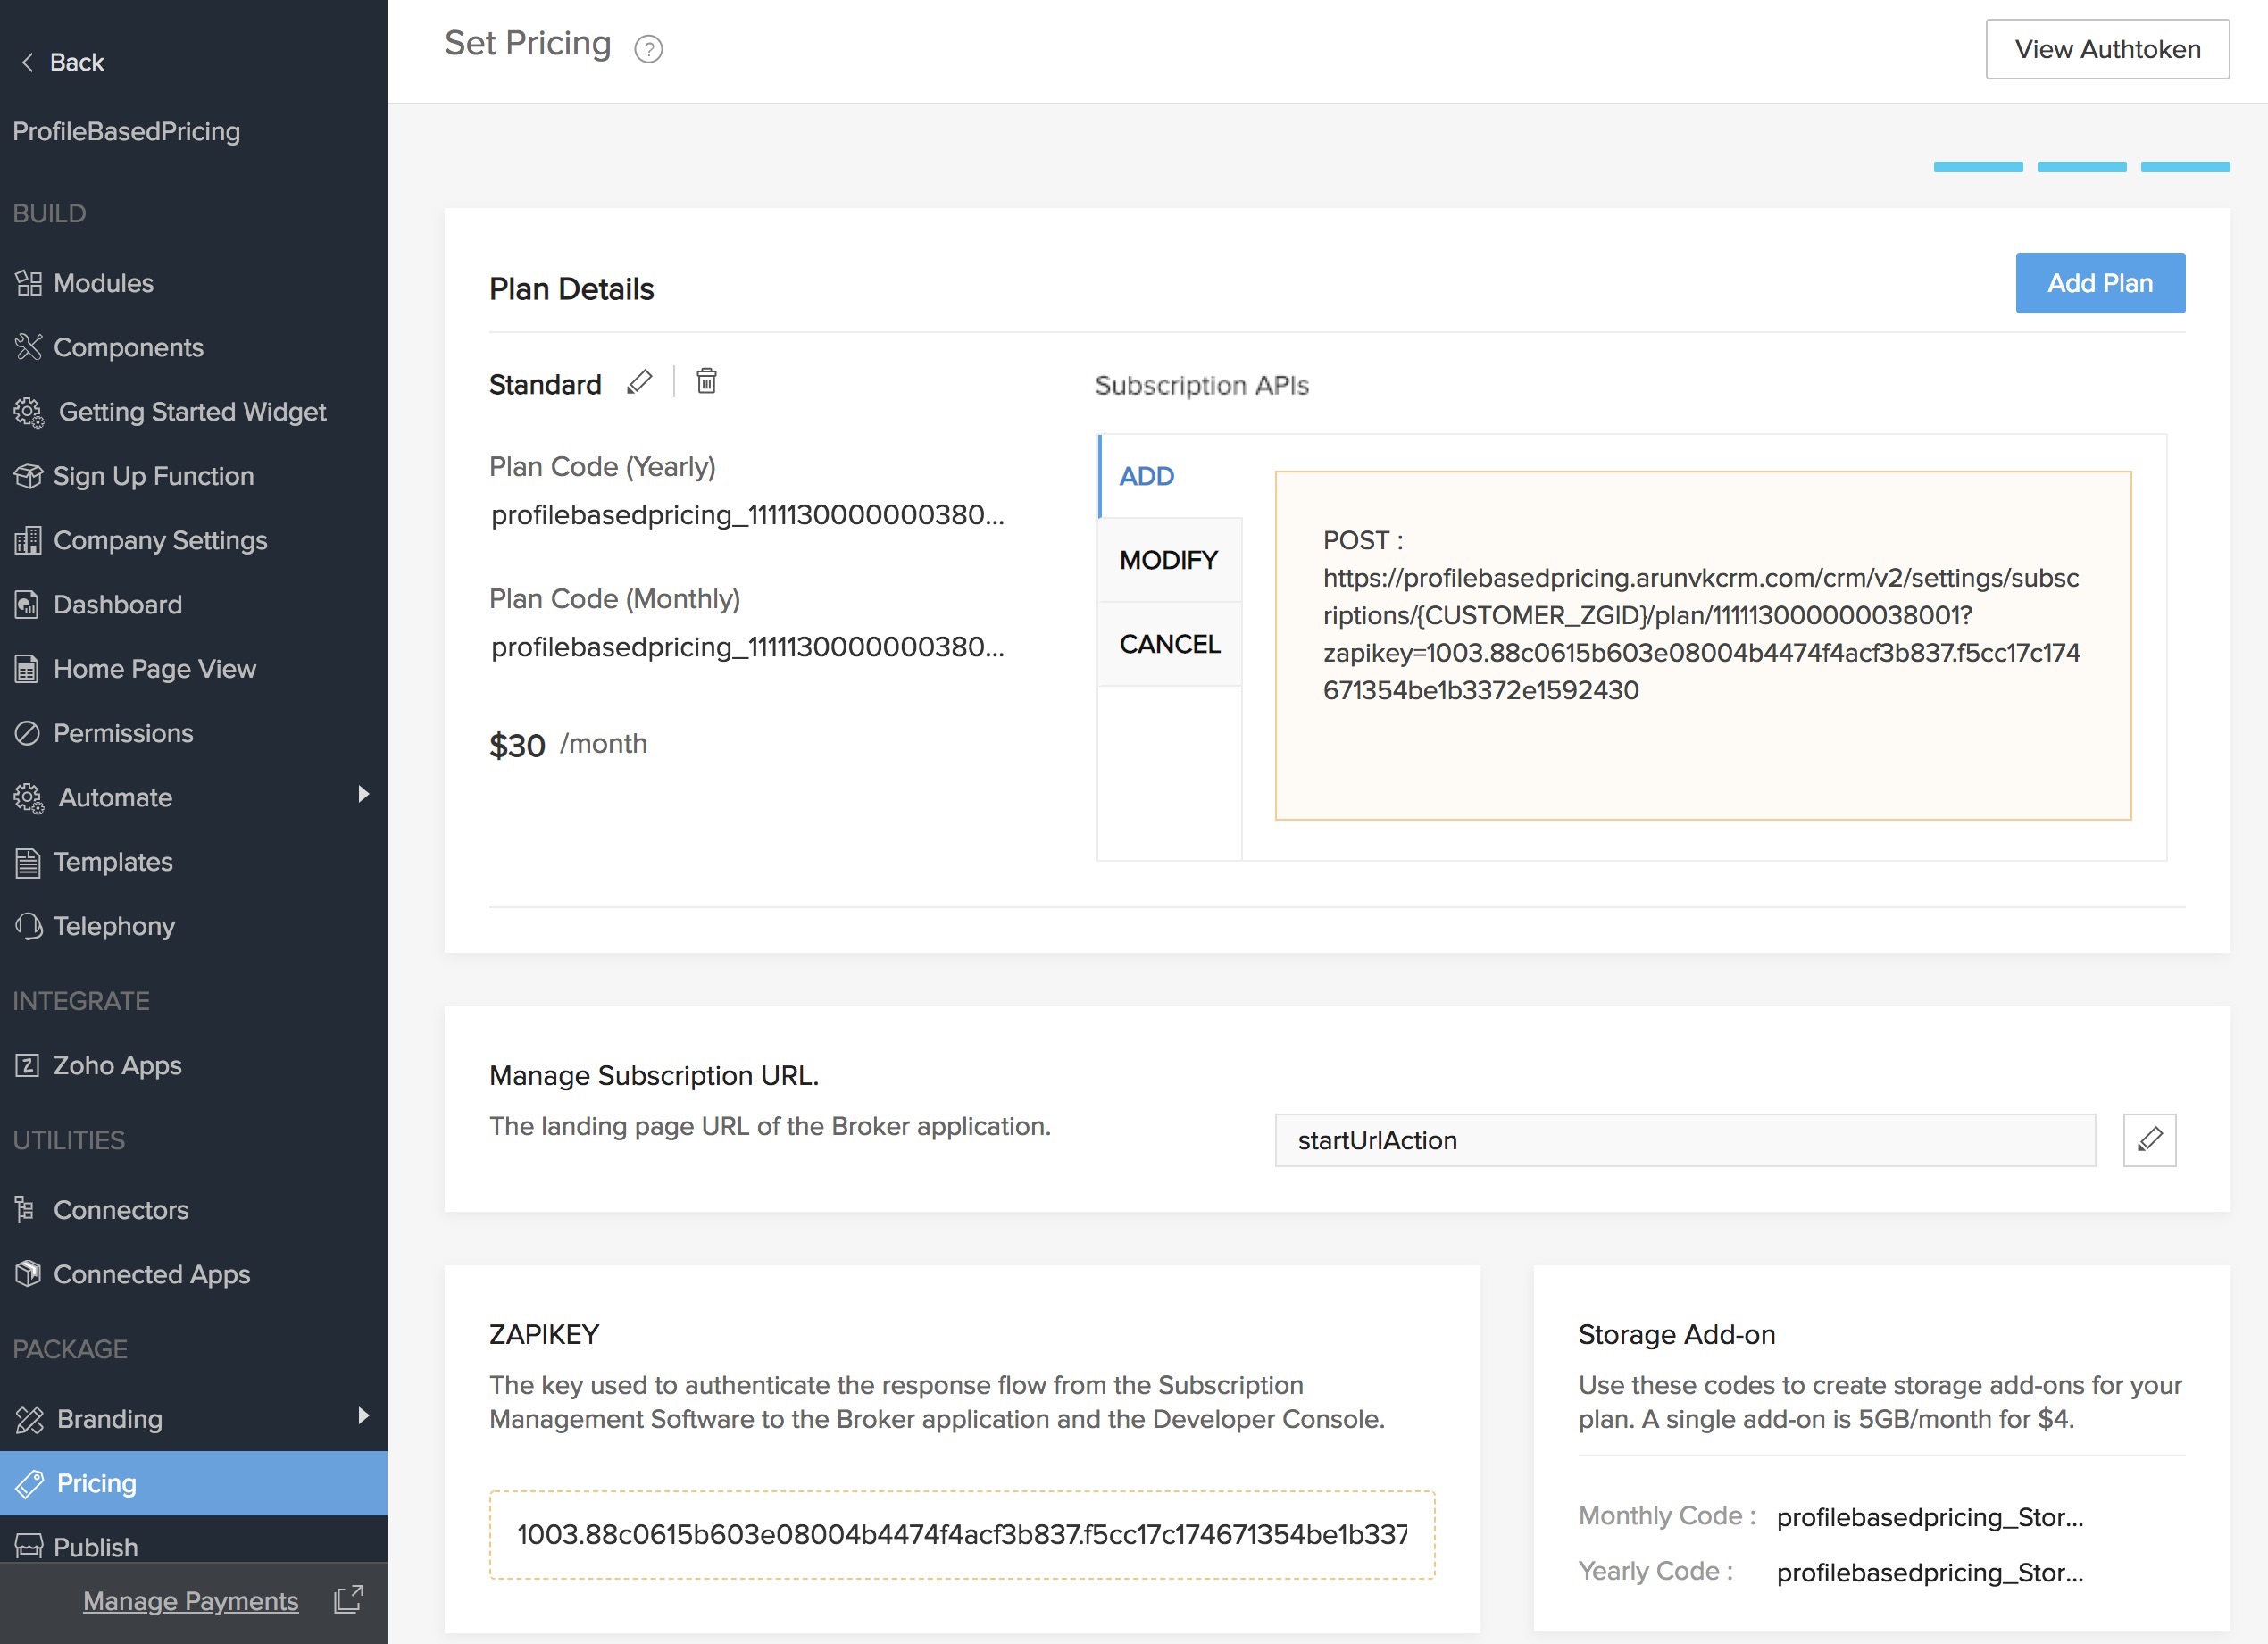This screenshot has height=1644, width=2268.
Task: Open the Manage Payments link
Action: 190,1601
